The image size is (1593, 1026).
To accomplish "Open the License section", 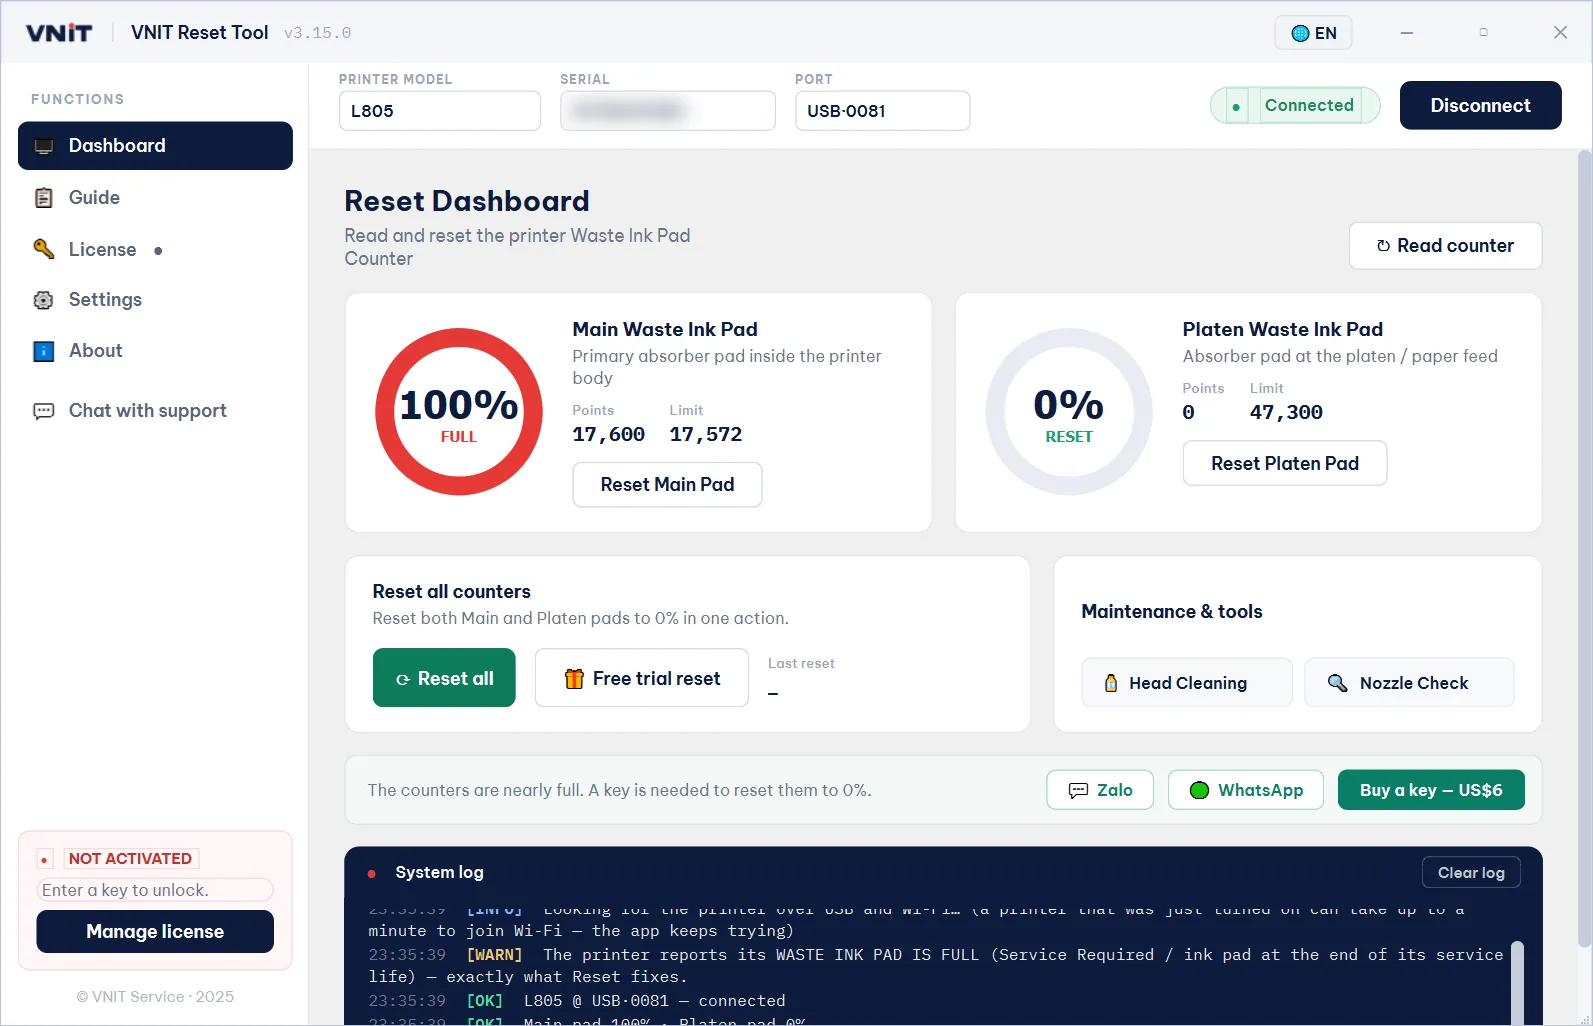I will [155, 249].
